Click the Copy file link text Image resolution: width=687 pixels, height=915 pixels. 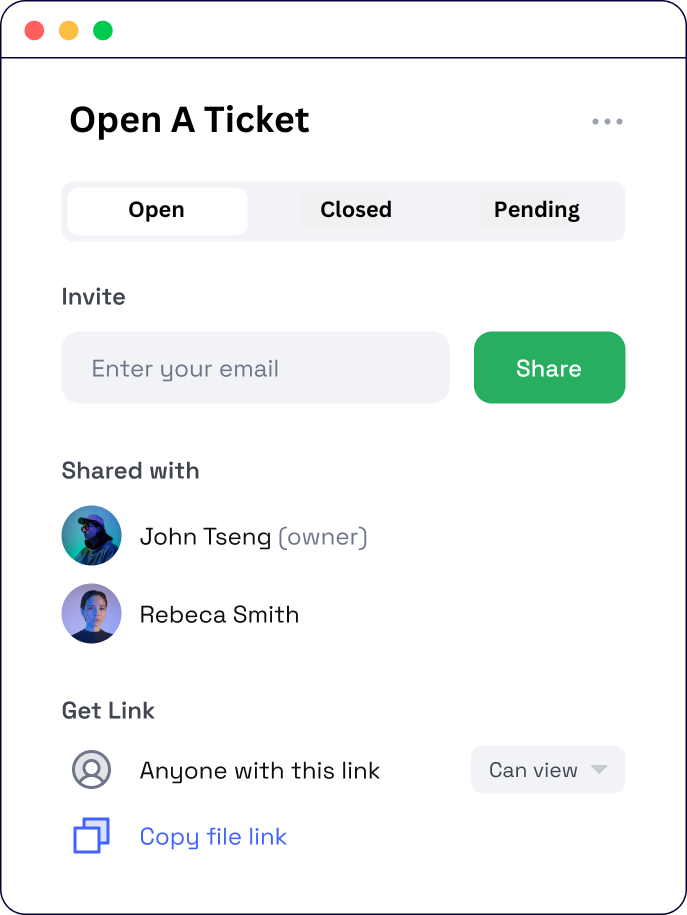point(213,836)
